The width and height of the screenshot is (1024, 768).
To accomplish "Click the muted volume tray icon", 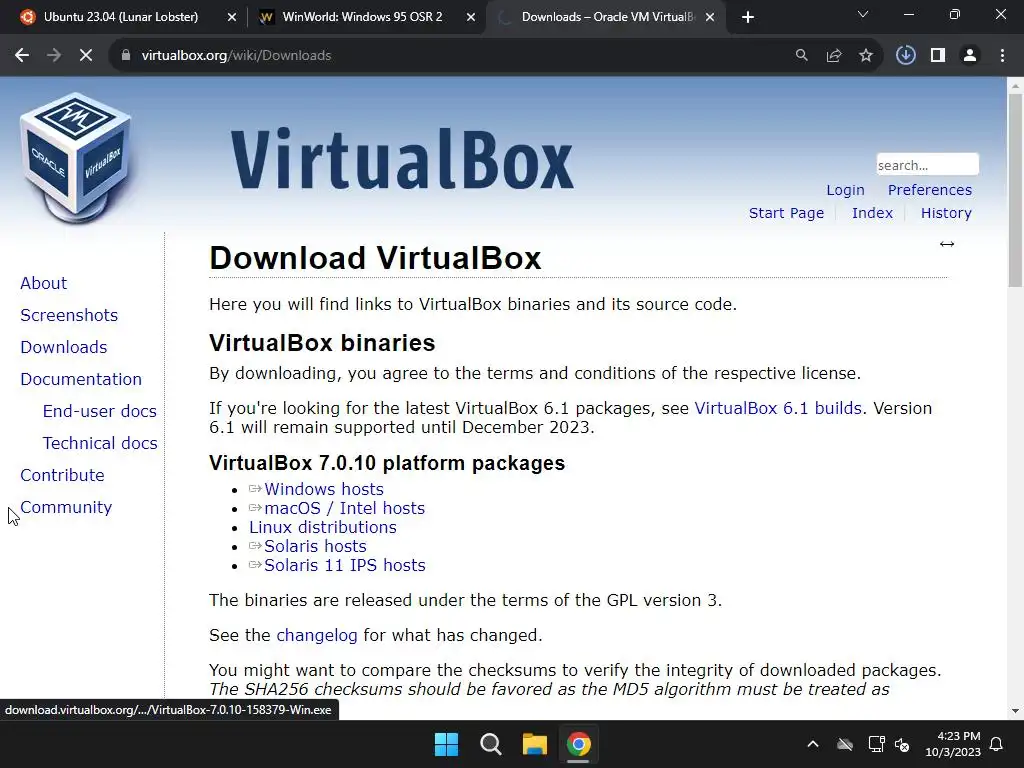I will point(903,744).
